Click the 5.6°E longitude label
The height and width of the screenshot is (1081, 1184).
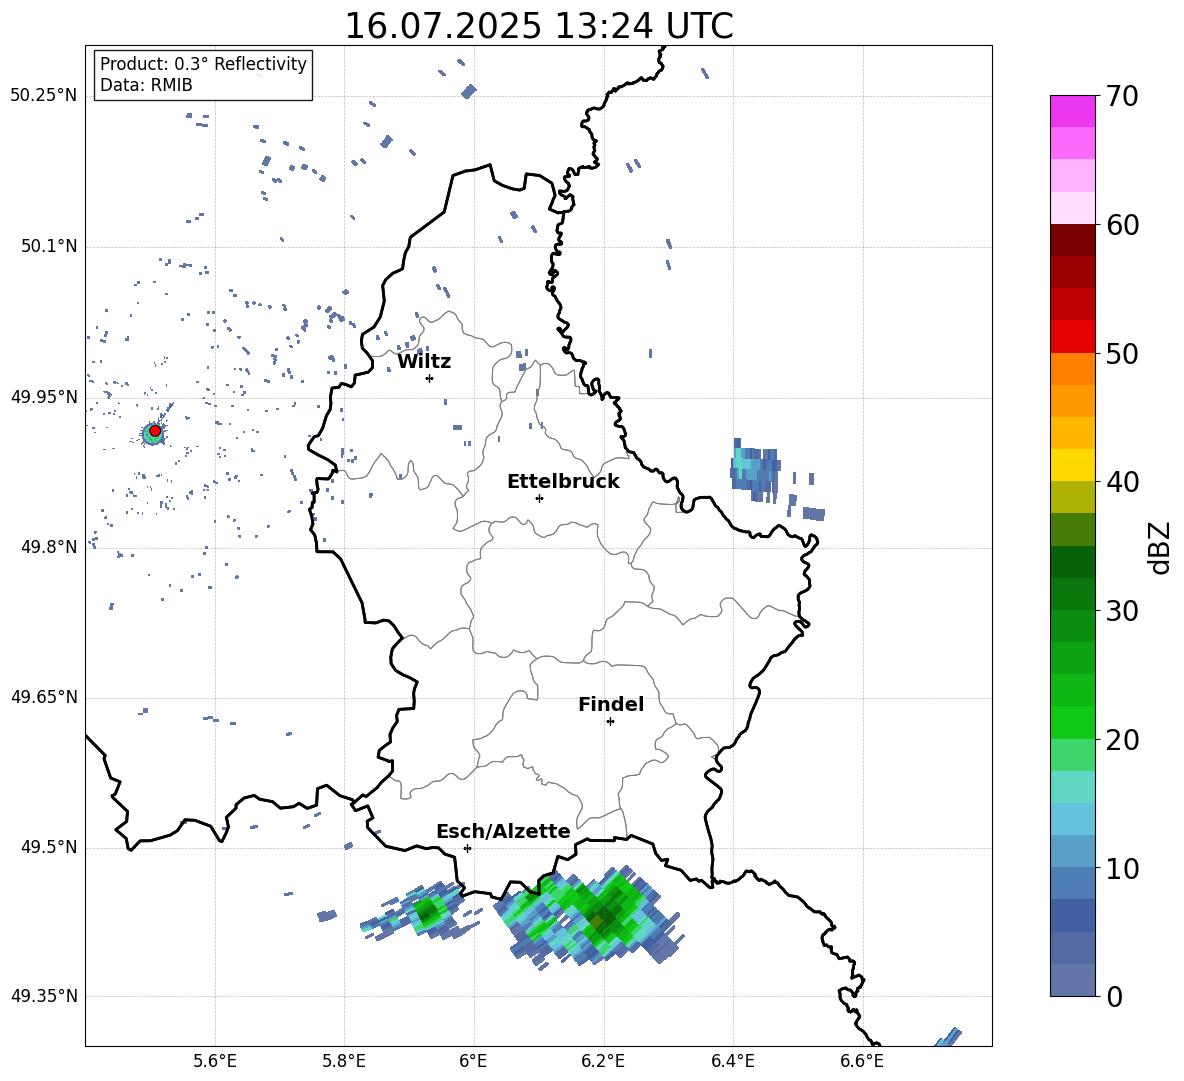tap(215, 1061)
